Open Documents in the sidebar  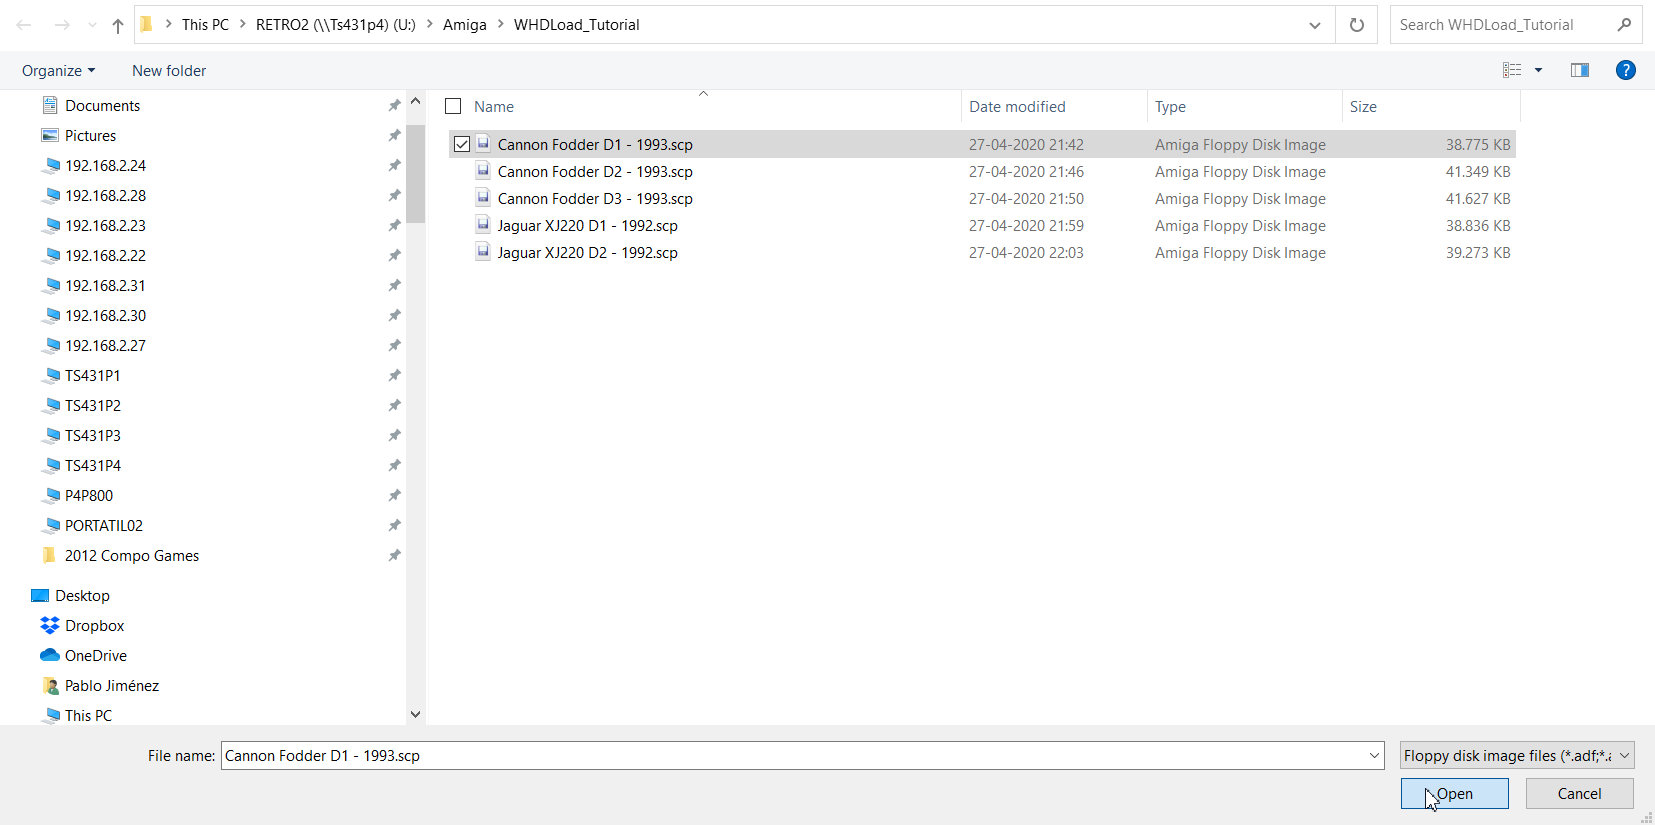tap(102, 105)
